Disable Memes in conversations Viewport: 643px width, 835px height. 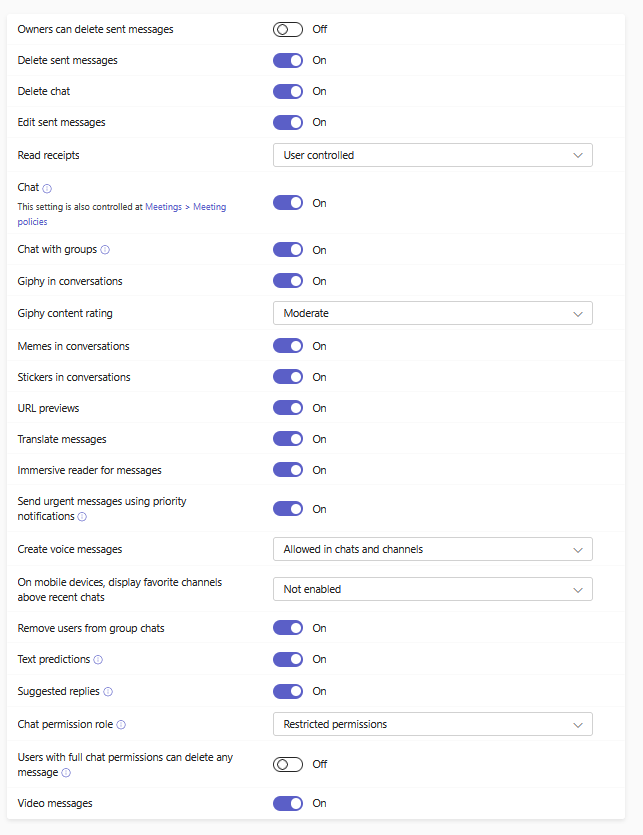coord(288,346)
